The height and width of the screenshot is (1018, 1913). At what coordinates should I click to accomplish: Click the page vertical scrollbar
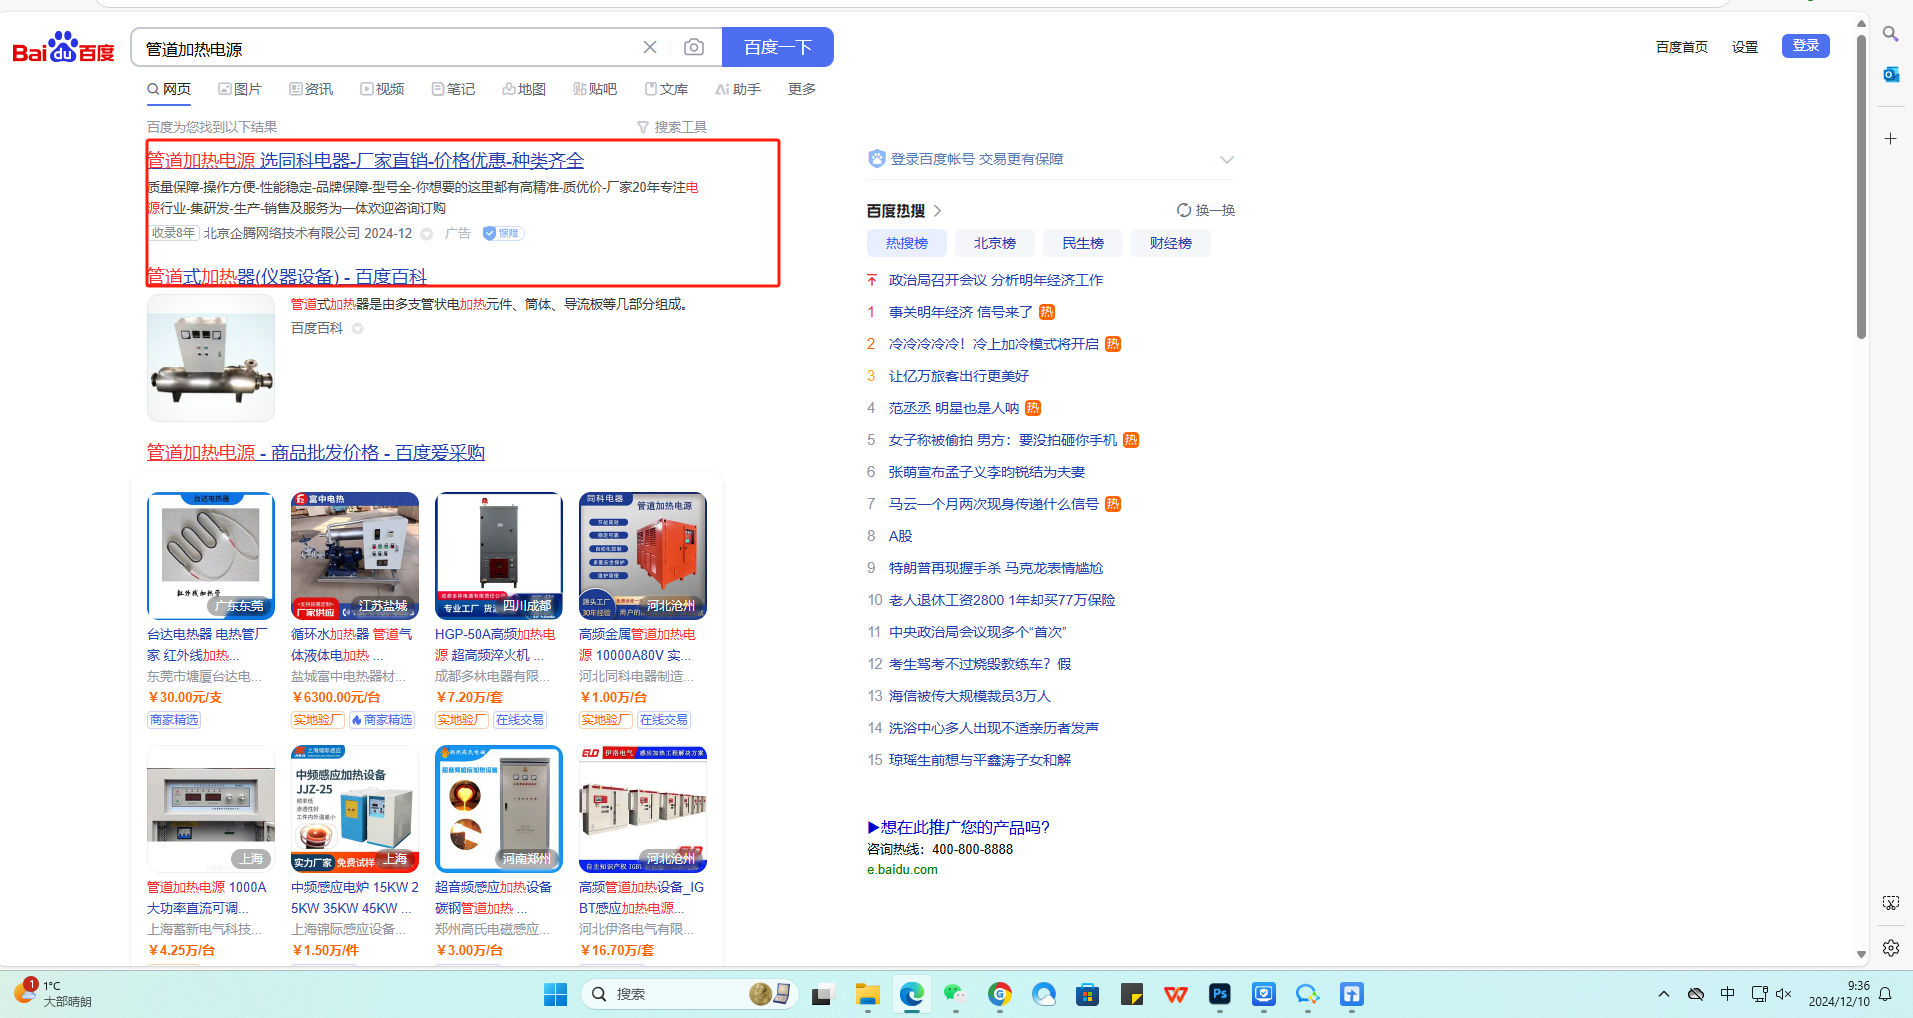click(1861, 186)
